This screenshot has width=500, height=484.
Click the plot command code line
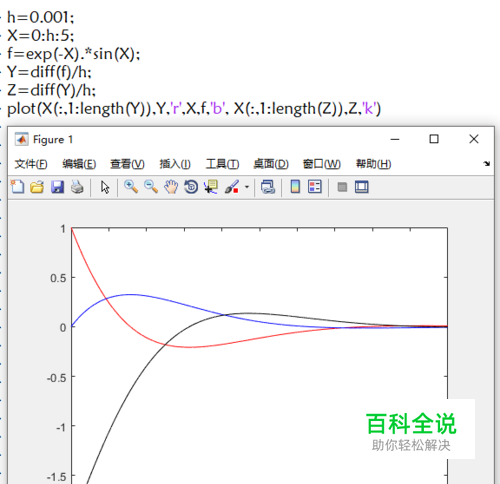[x=194, y=109]
